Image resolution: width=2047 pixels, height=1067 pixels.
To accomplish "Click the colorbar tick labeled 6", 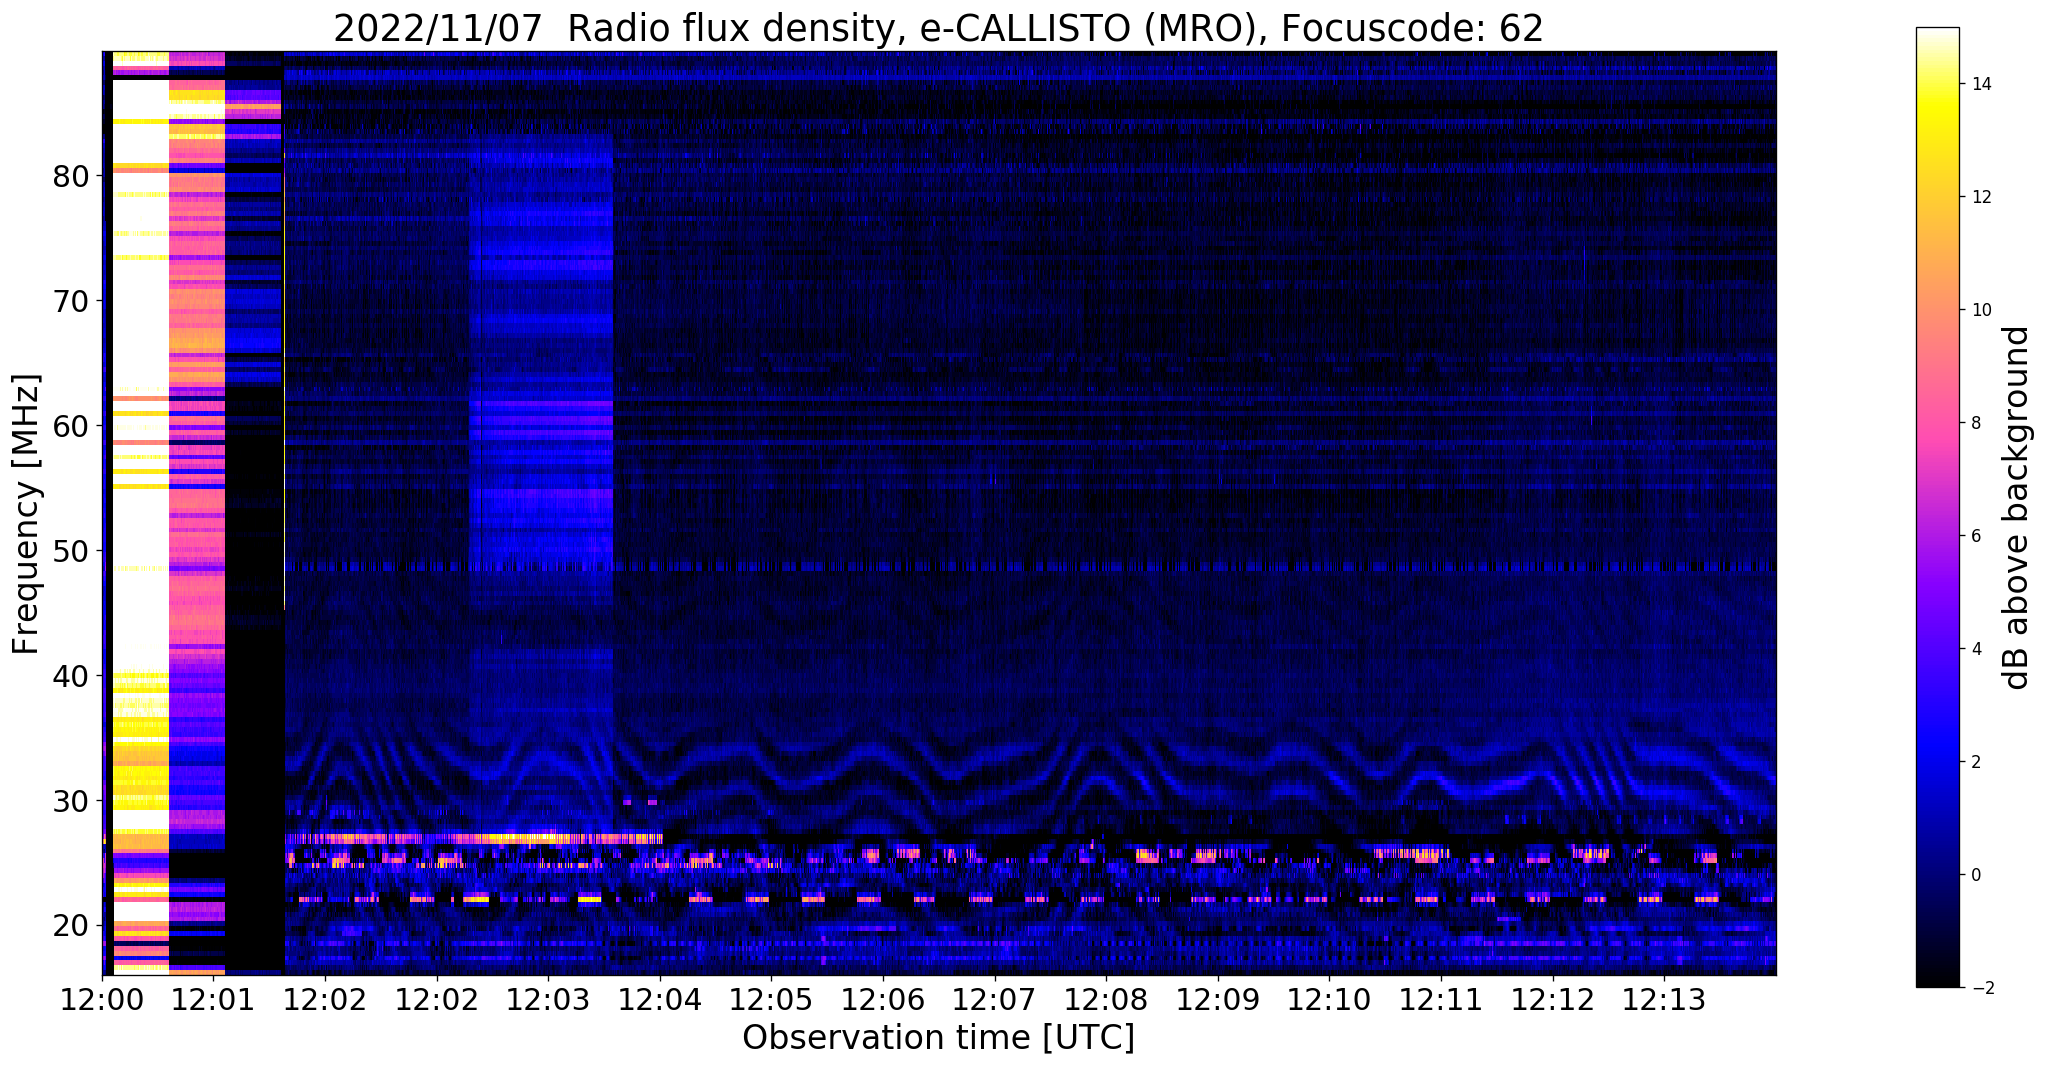I will pyautogui.click(x=1975, y=536).
